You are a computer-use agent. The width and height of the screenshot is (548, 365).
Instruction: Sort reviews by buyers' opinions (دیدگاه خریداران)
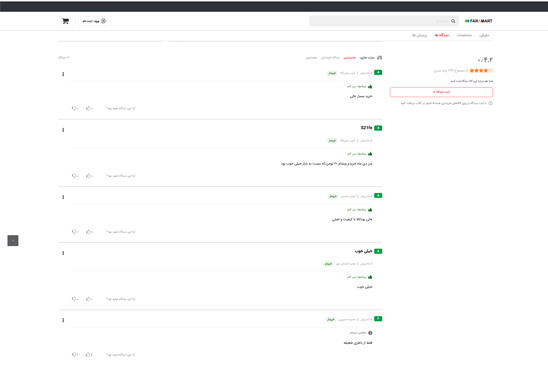[330, 57]
